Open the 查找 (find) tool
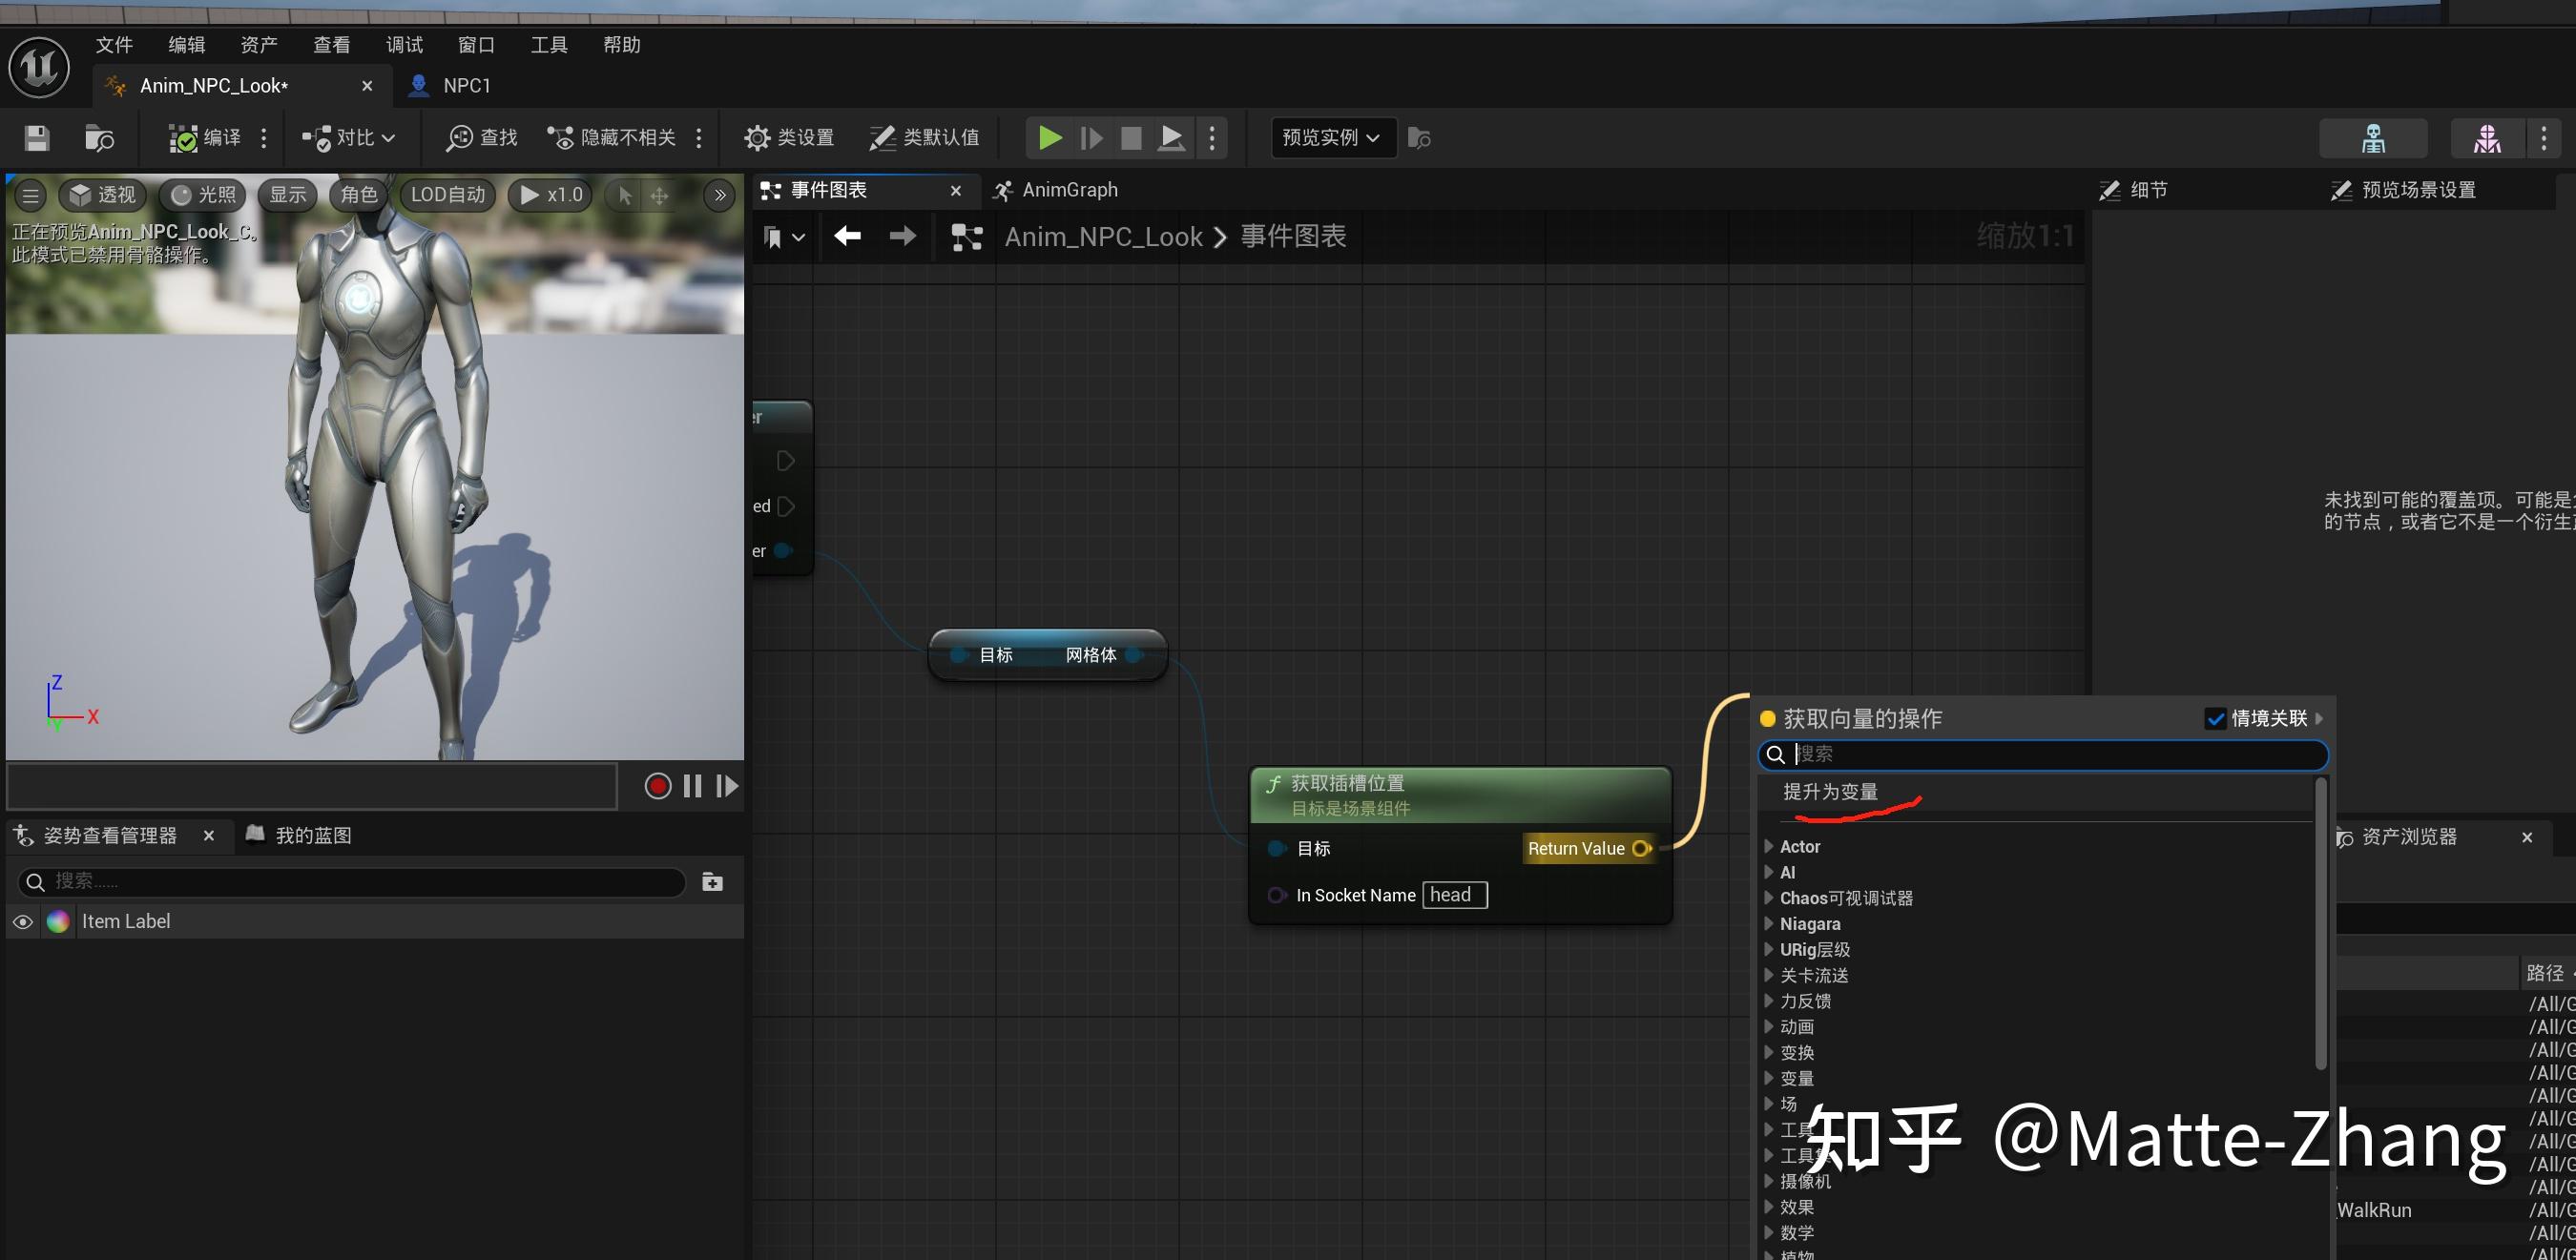The image size is (2576, 1260). point(480,137)
